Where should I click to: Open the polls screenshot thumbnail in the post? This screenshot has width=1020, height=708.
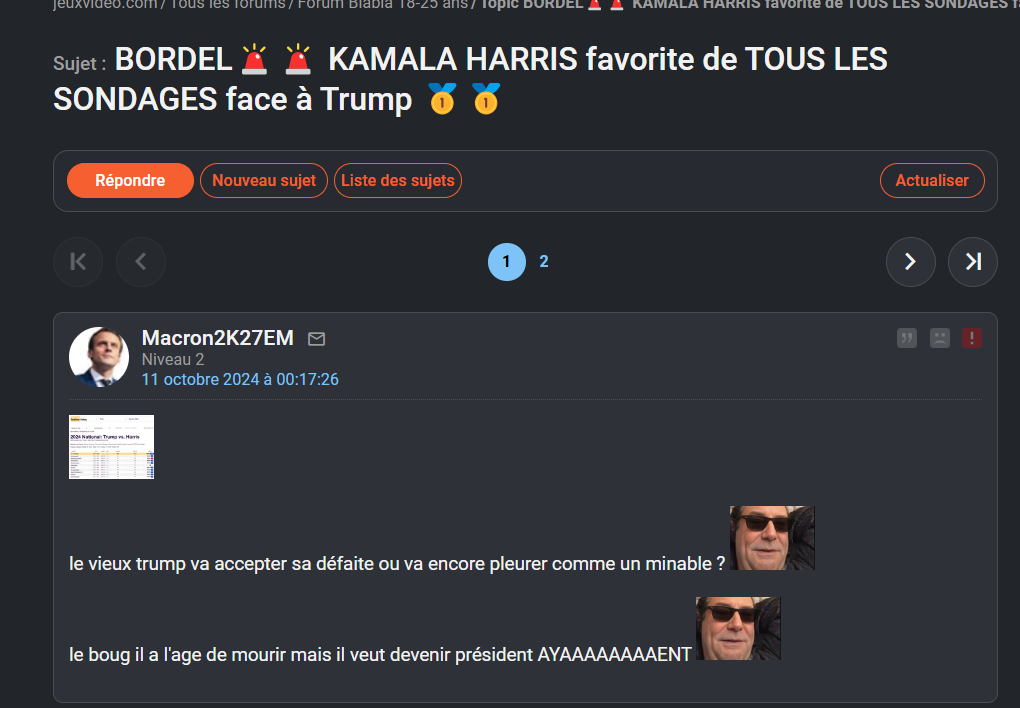111,447
